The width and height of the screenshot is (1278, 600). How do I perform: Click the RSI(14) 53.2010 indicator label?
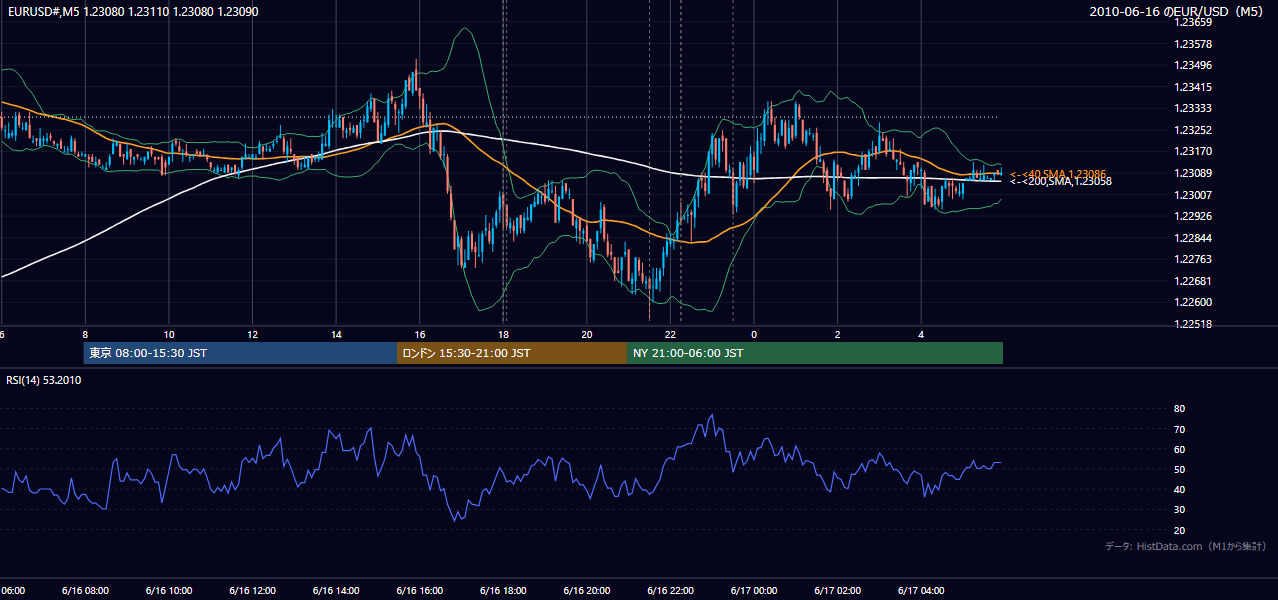tap(44, 380)
